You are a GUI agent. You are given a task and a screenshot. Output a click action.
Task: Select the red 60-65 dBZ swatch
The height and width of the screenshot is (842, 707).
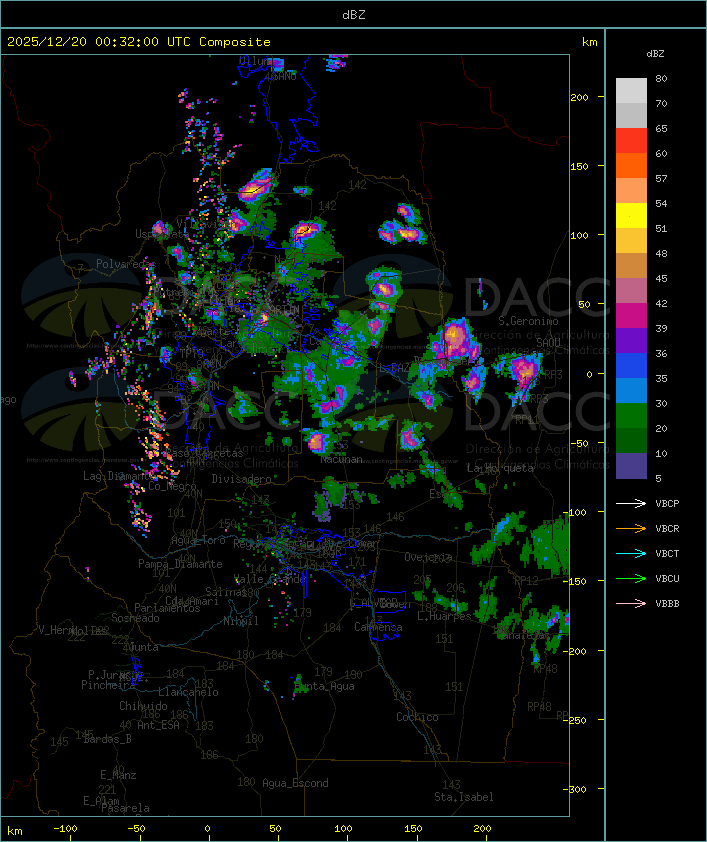(631, 141)
